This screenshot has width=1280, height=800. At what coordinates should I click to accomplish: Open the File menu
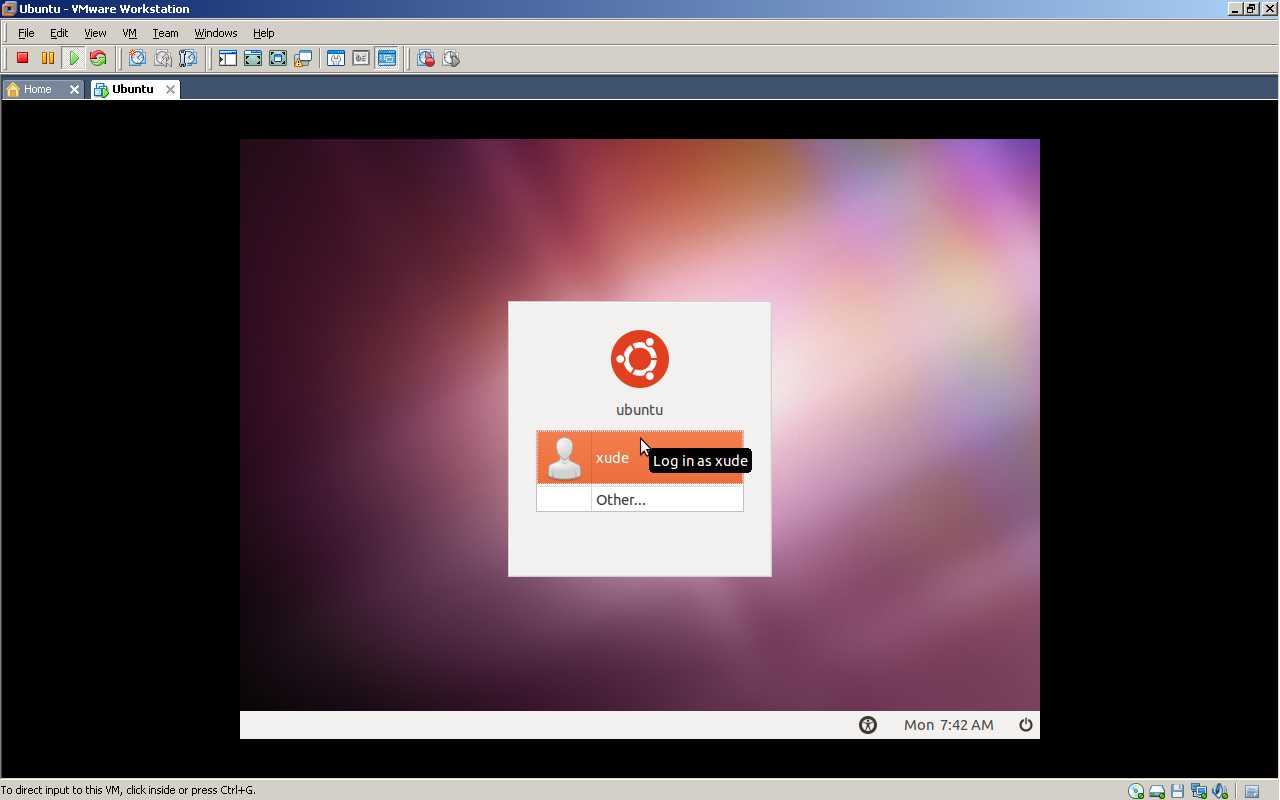(x=26, y=33)
